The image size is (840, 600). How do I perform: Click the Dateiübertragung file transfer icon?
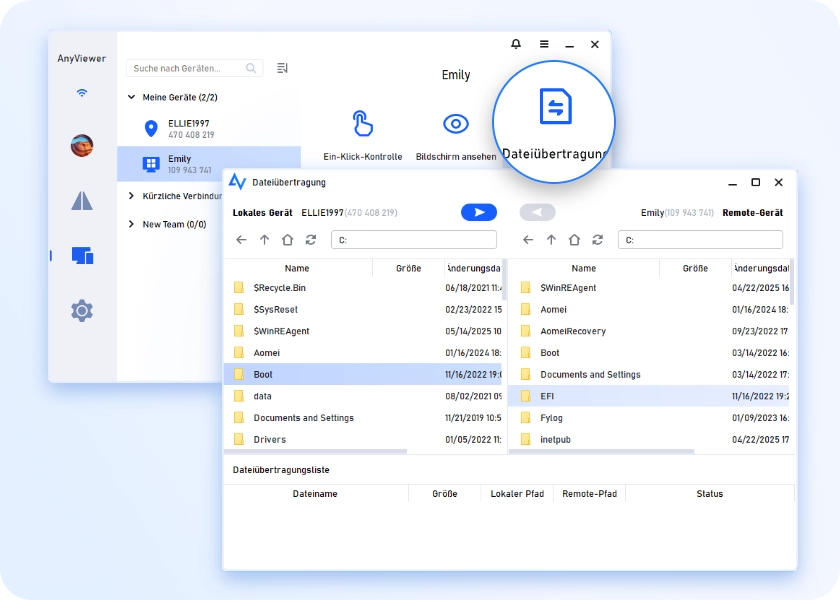tap(555, 107)
